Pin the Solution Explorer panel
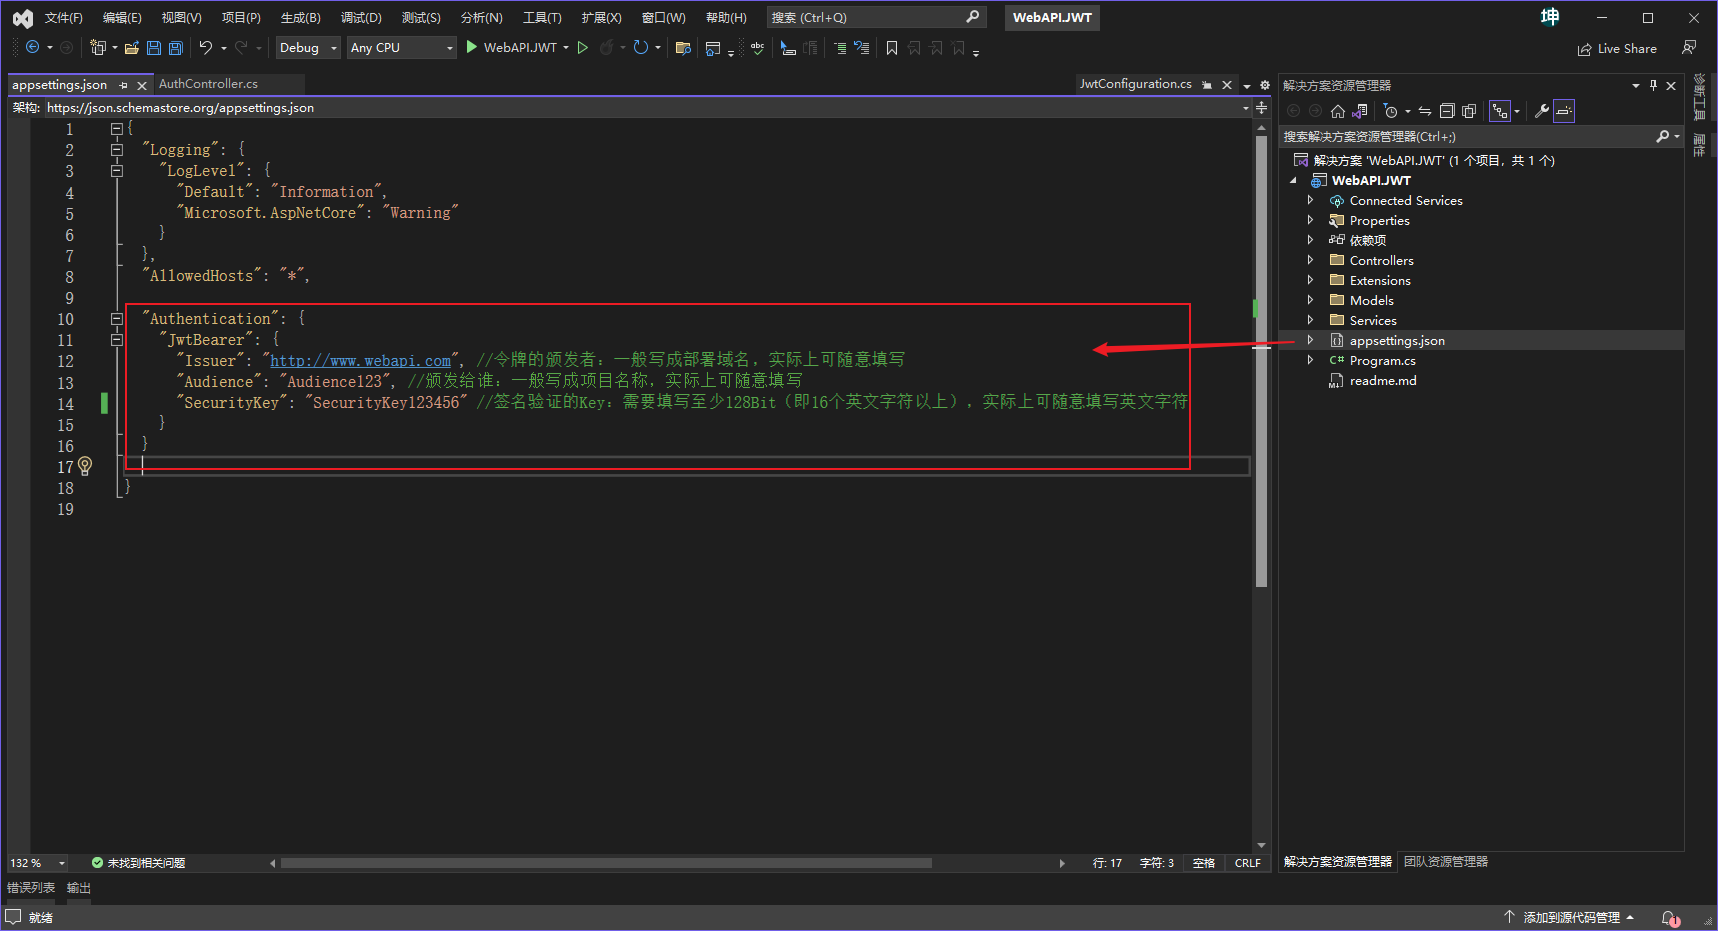Screen dimensions: 1718x931 (x=1653, y=85)
